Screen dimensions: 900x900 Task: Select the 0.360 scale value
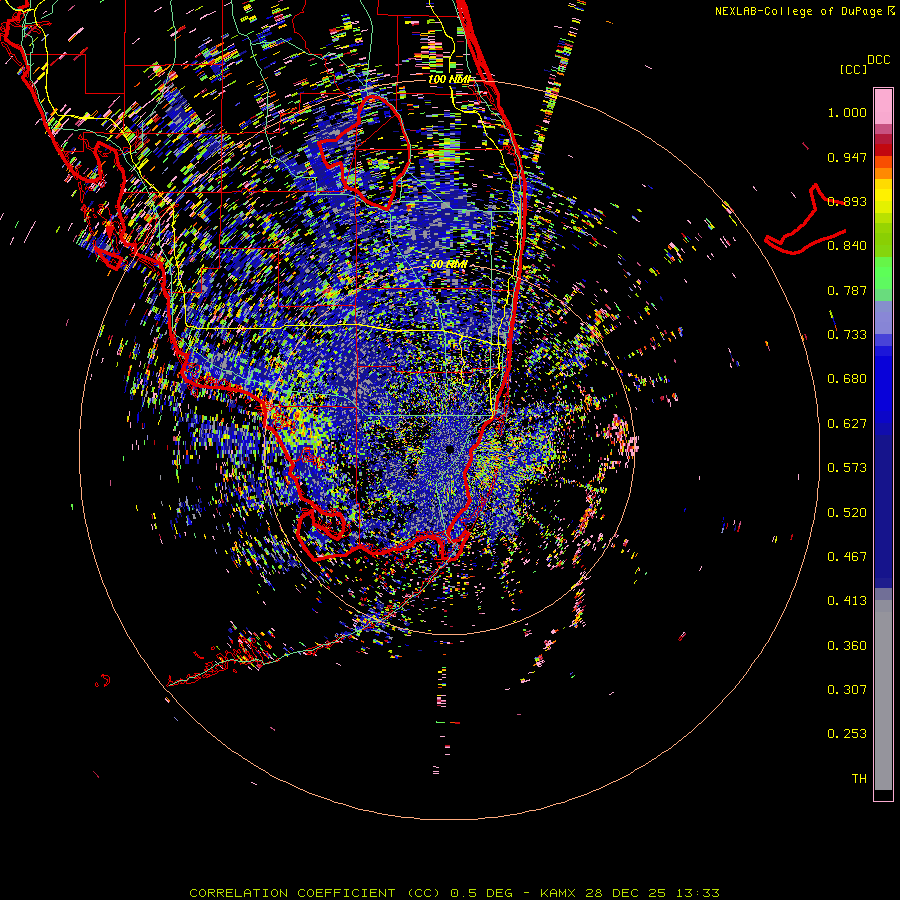coord(847,646)
